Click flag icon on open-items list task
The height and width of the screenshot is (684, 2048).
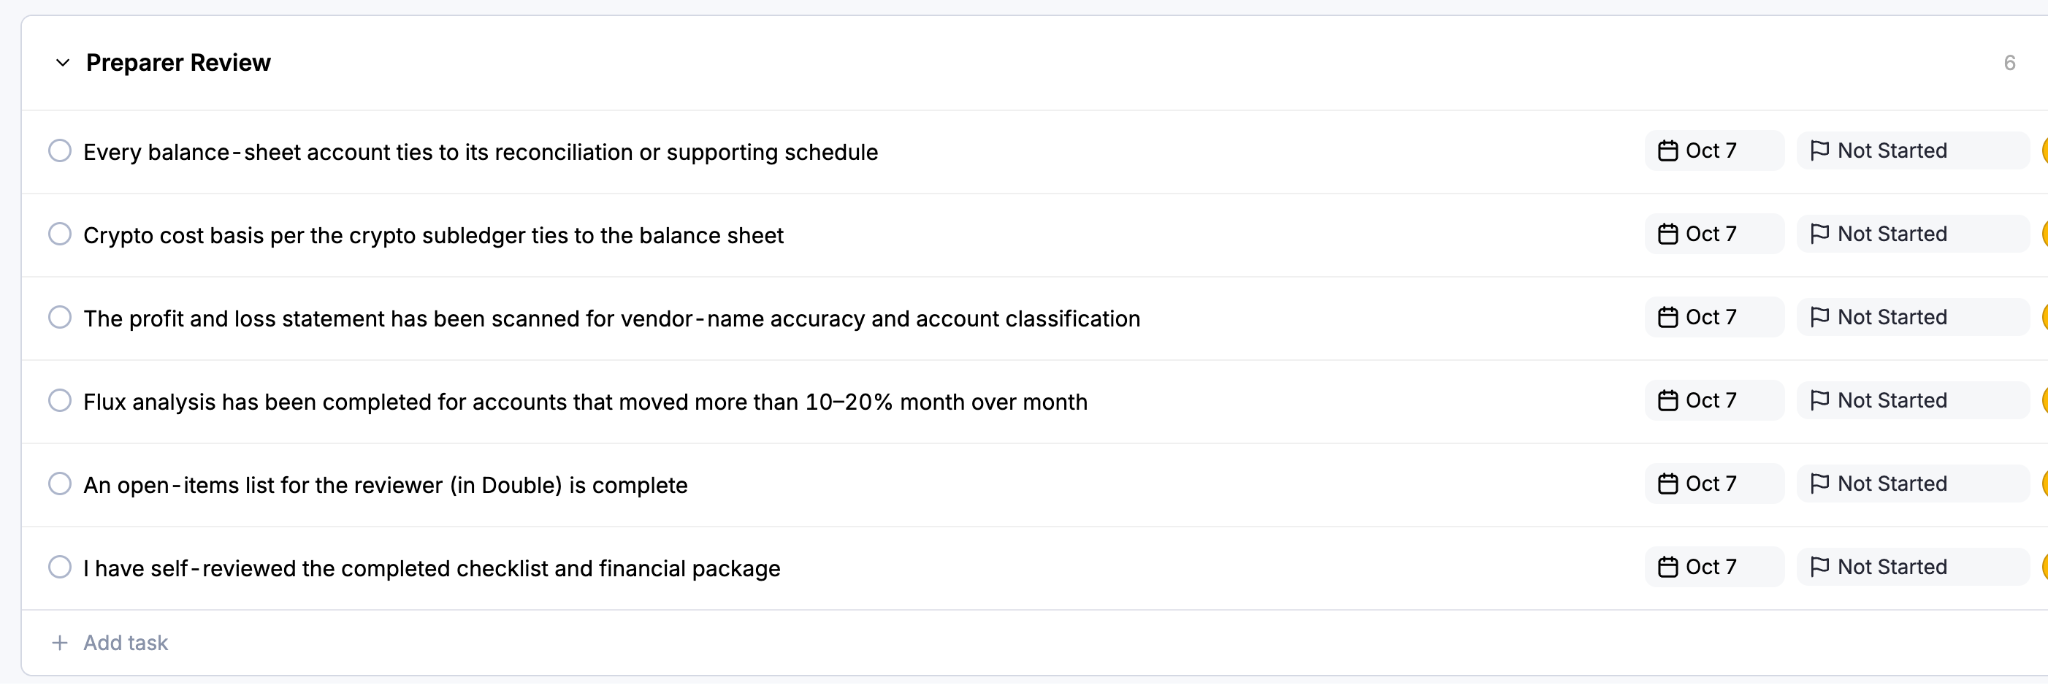point(1820,483)
